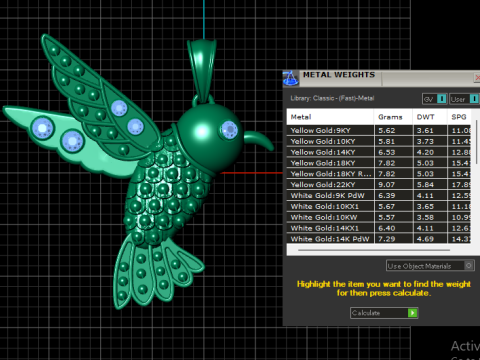Click the 3.73 DWT value

(425, 141)
